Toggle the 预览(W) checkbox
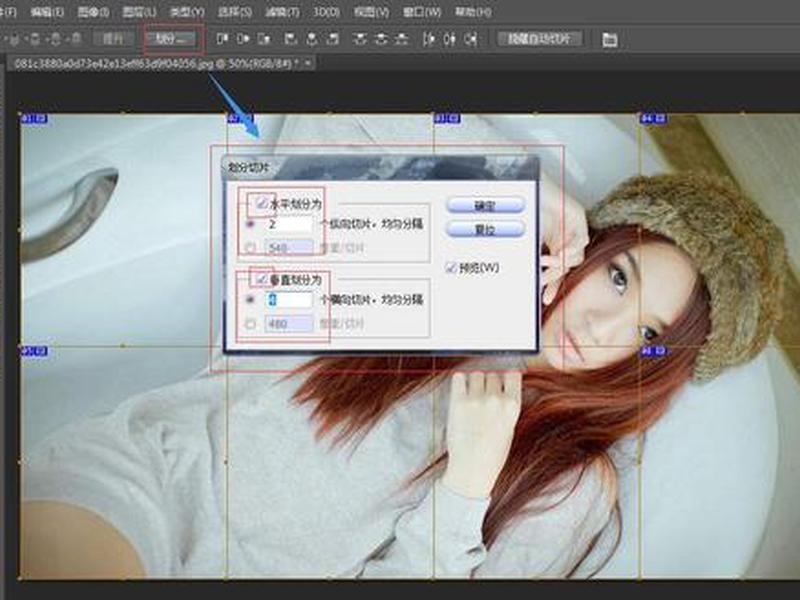 click(x=451, y=267)
